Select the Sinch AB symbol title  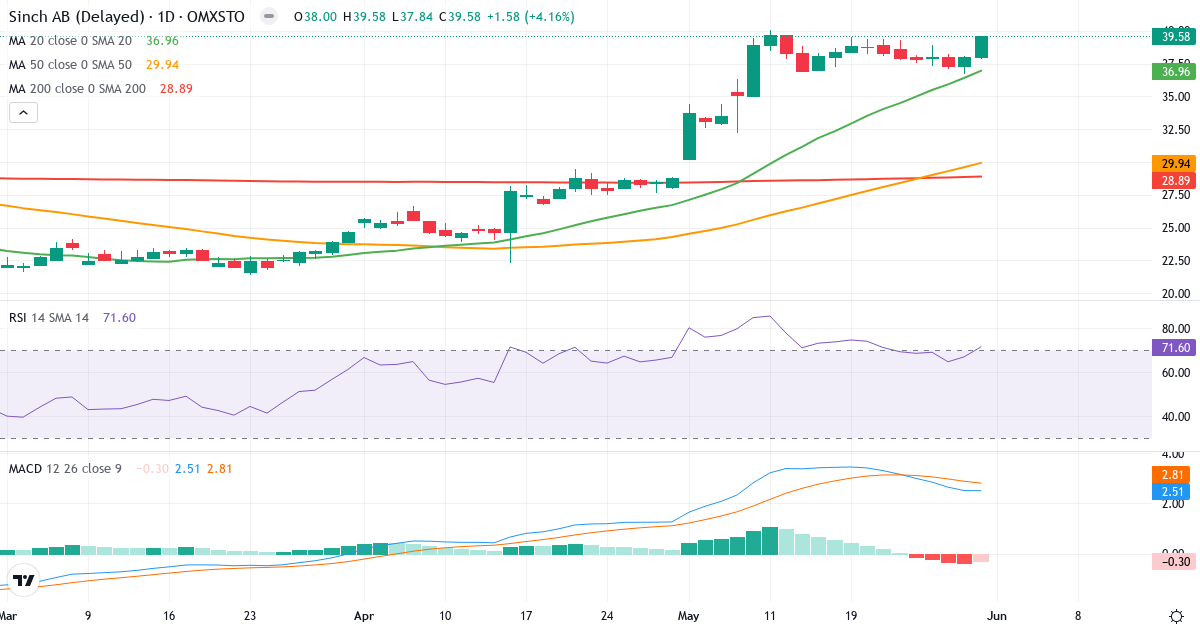pos(126,16)
